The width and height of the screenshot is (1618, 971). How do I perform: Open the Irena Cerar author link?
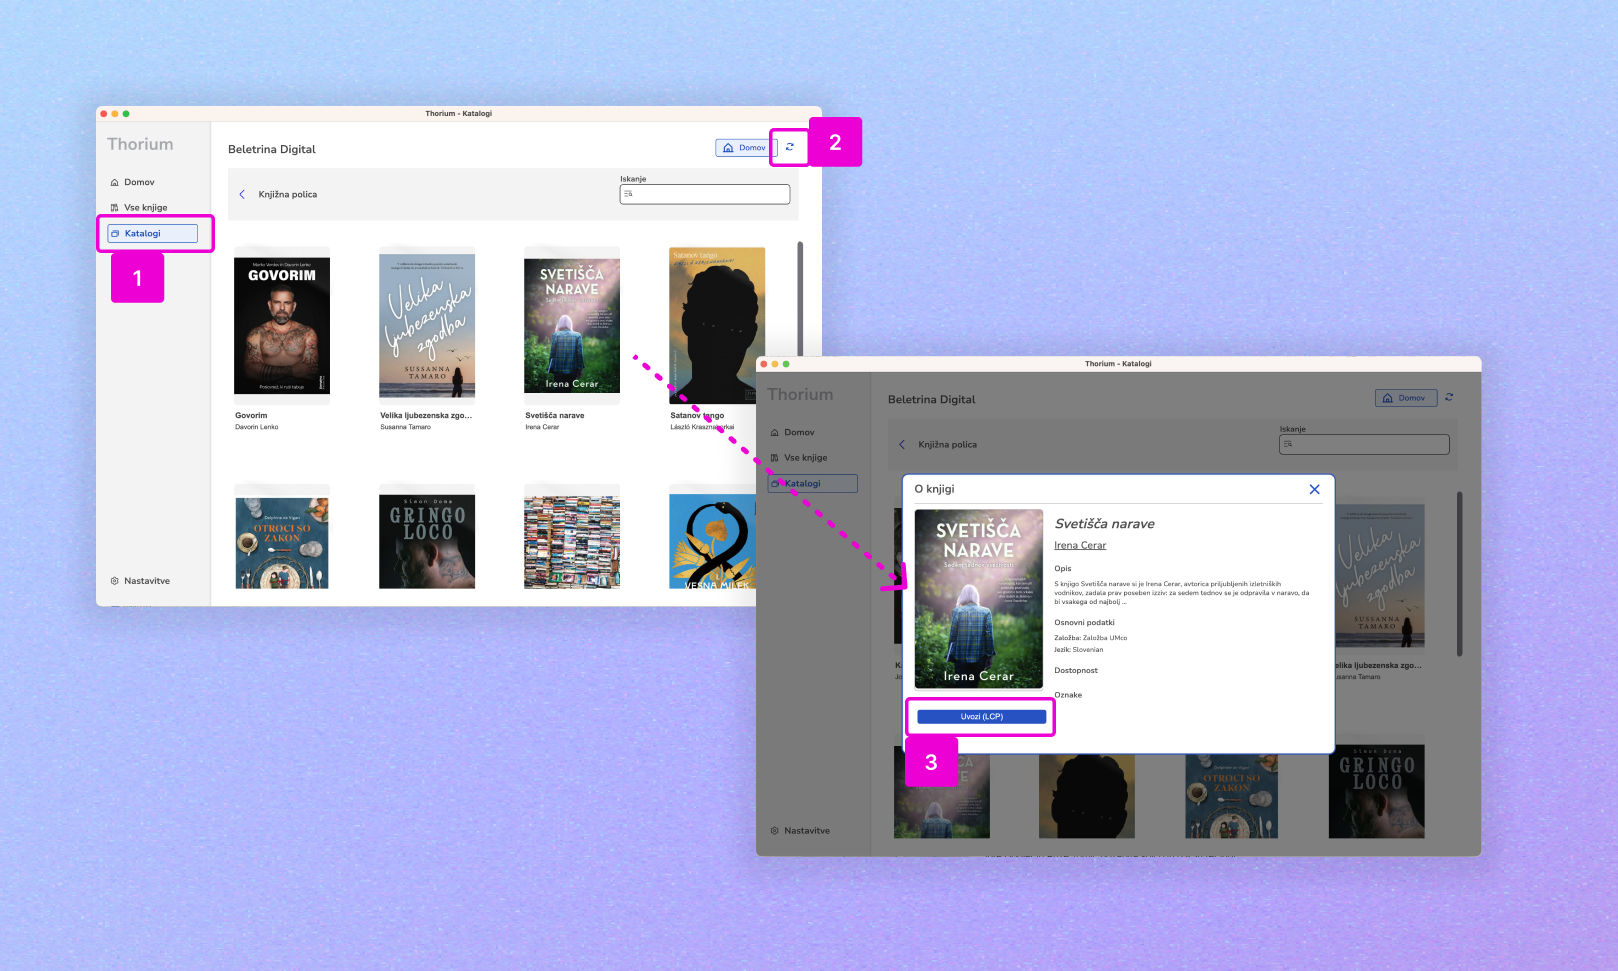[x=1080, y=545]
